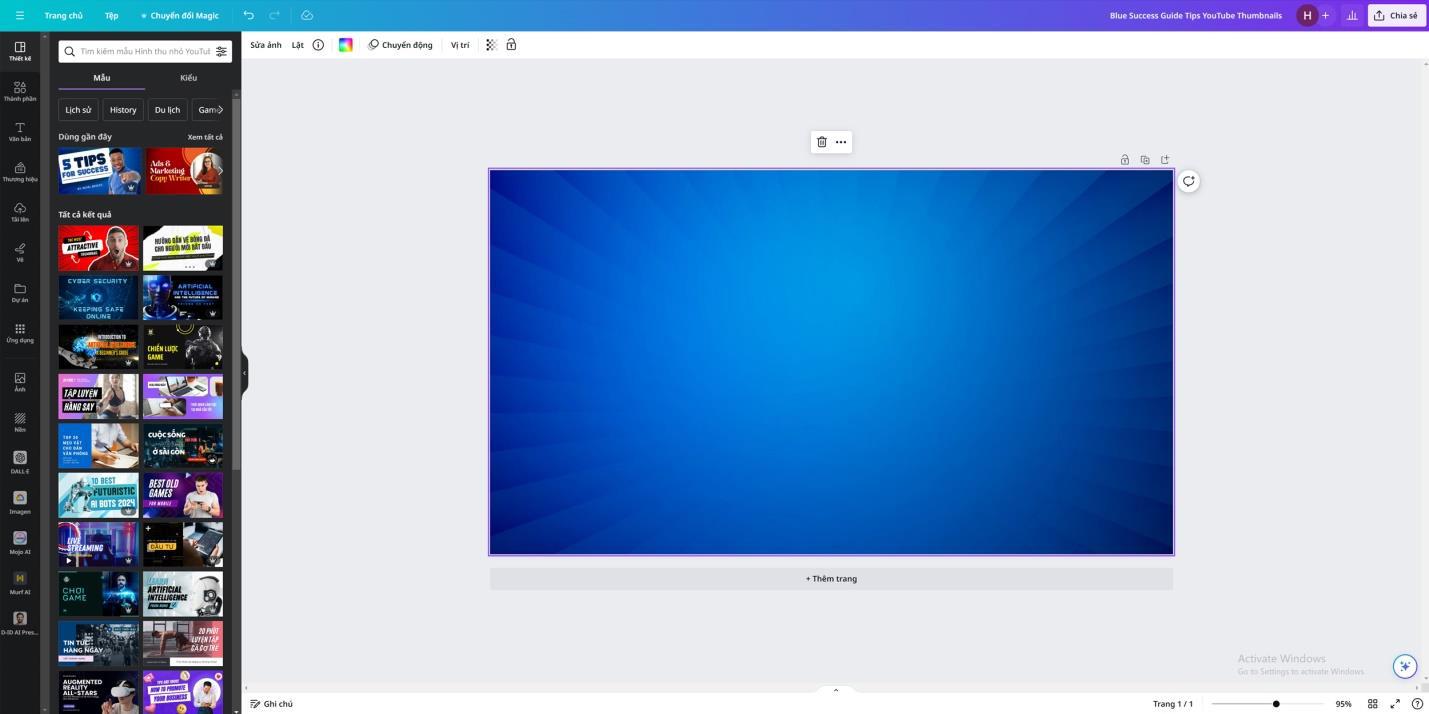Screen dimensions: 1429x714
Task: Toggle the lock icon in the edit toolbar
Action: coord(511,45)
